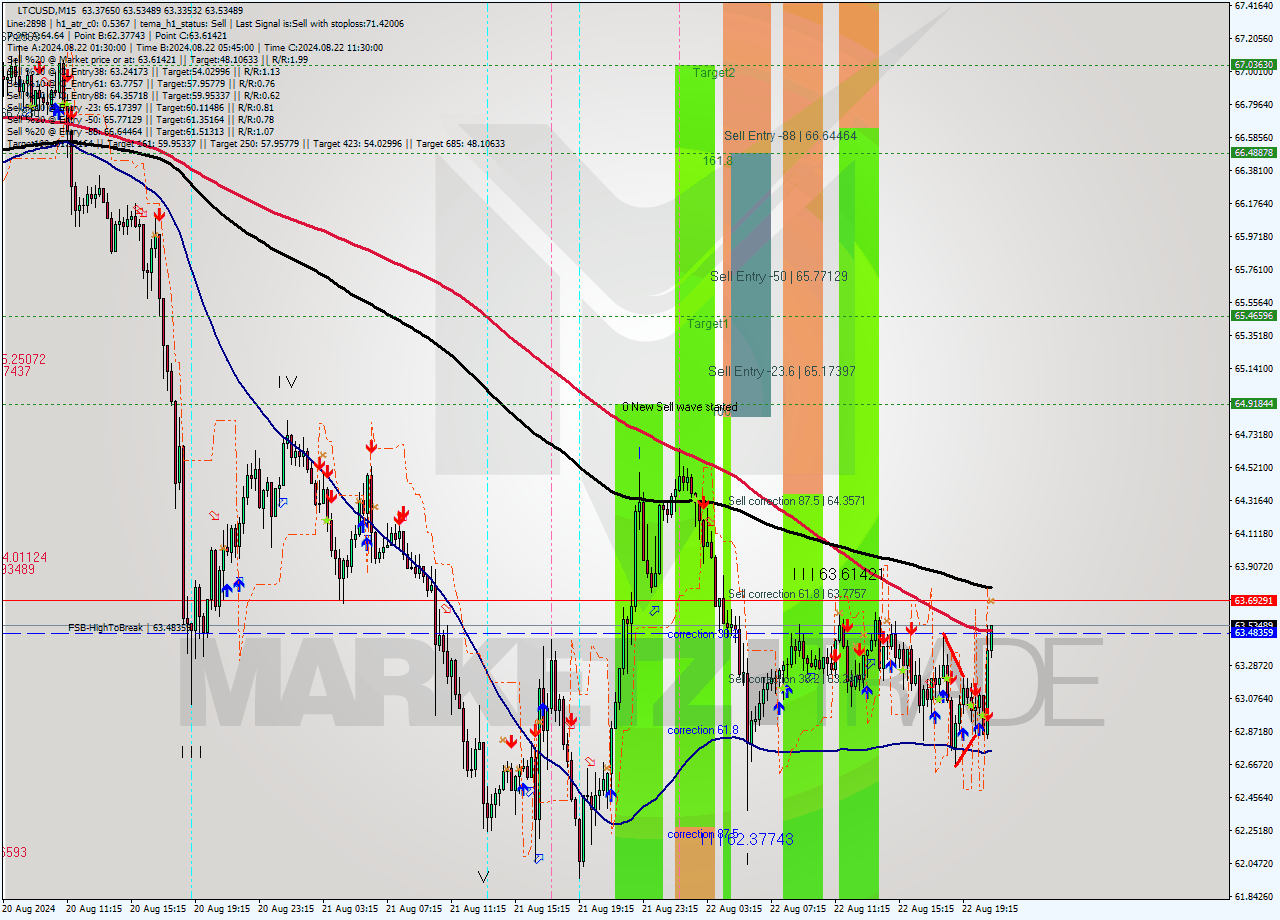Screen dimensions: 1280x920
Task: Click the 62.45640 price axis value
Action: tap(1253, 797)
